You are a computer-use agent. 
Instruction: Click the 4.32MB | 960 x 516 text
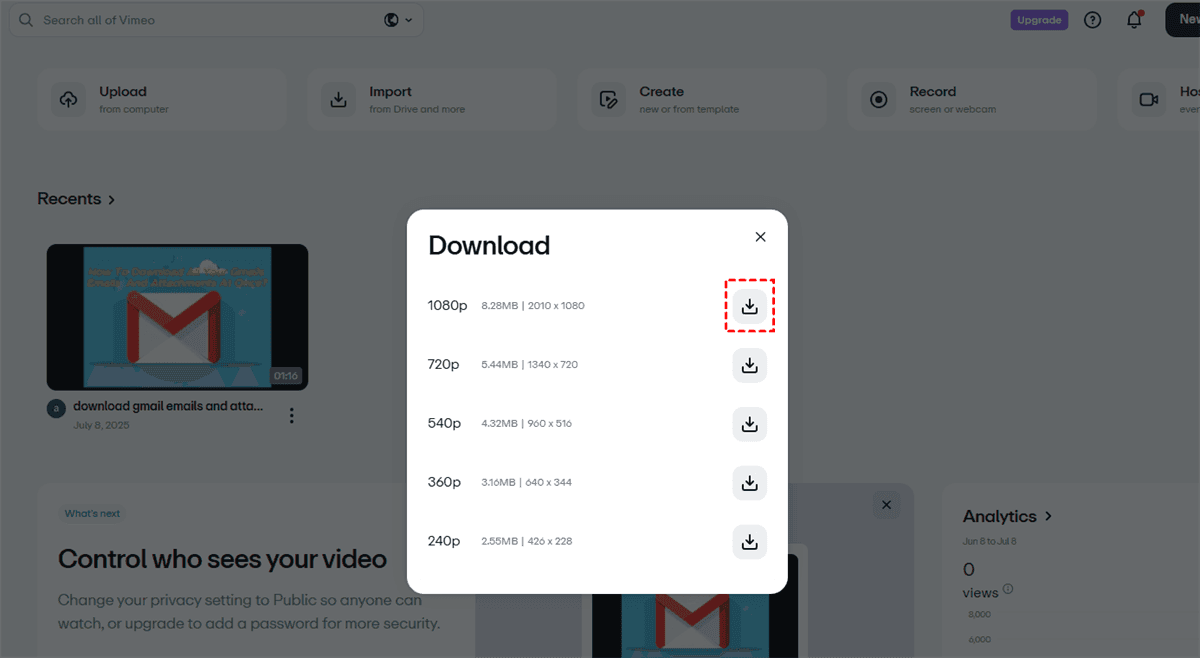[x=526, y=424]
